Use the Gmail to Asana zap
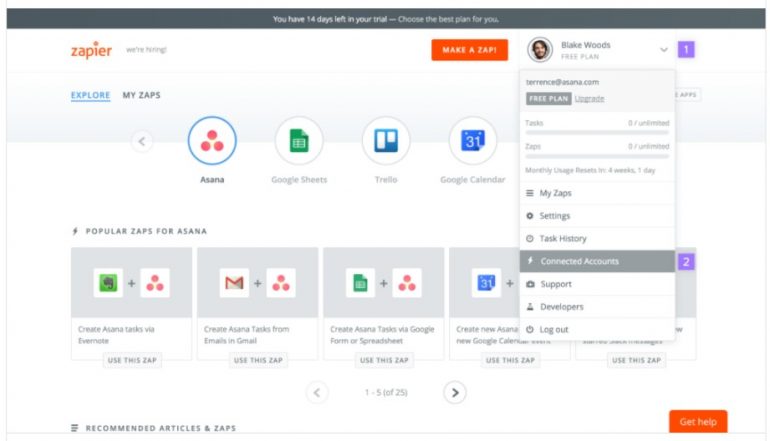Viewport: 770px width, 441px height. point(258,360)
